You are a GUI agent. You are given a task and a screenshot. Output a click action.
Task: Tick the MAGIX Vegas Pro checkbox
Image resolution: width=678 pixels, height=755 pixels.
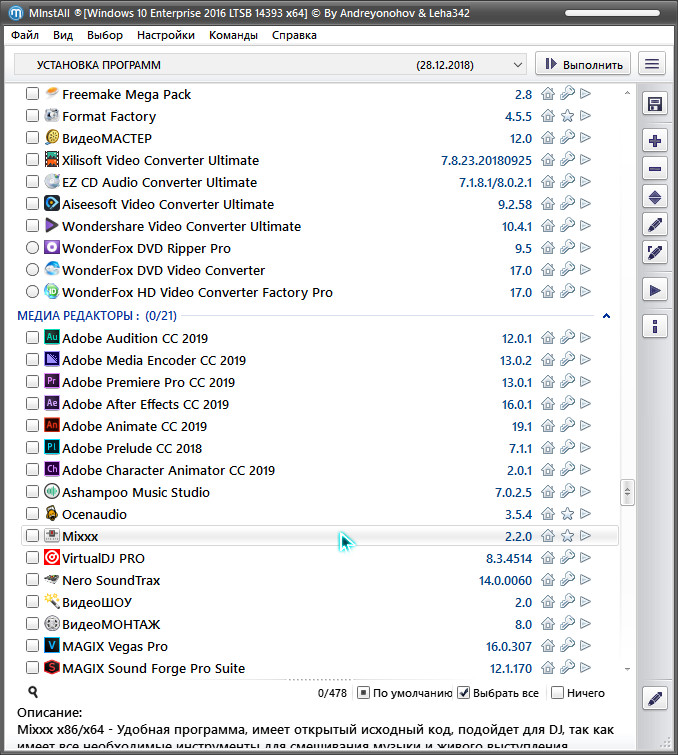coord(33,646)
